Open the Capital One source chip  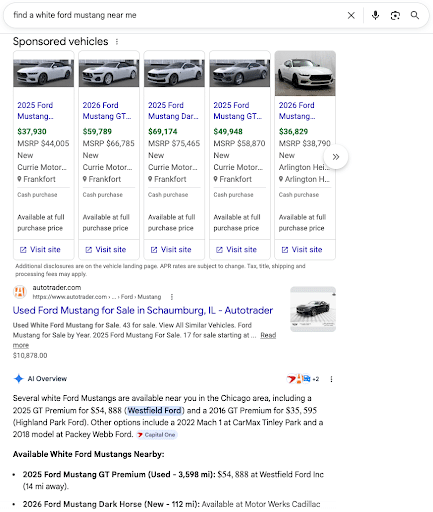[x=156, y=435]
